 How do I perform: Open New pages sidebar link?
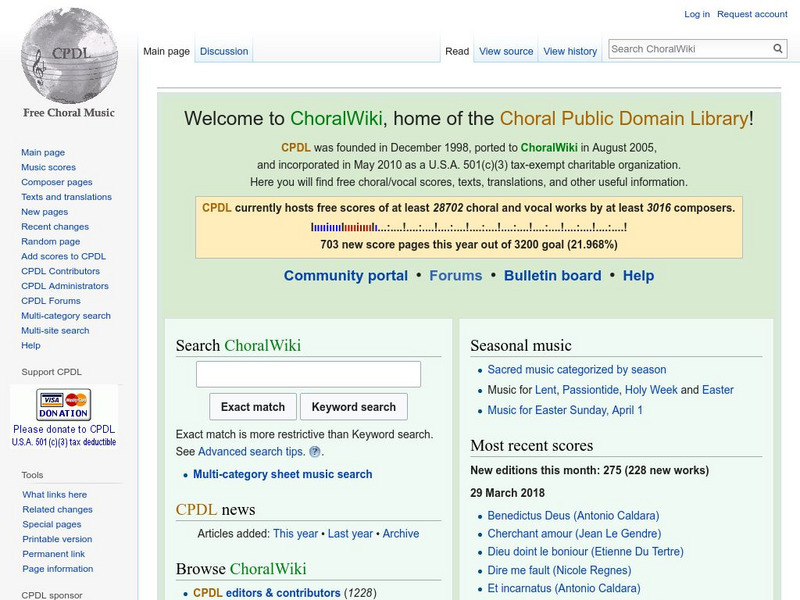click(44, 211)
